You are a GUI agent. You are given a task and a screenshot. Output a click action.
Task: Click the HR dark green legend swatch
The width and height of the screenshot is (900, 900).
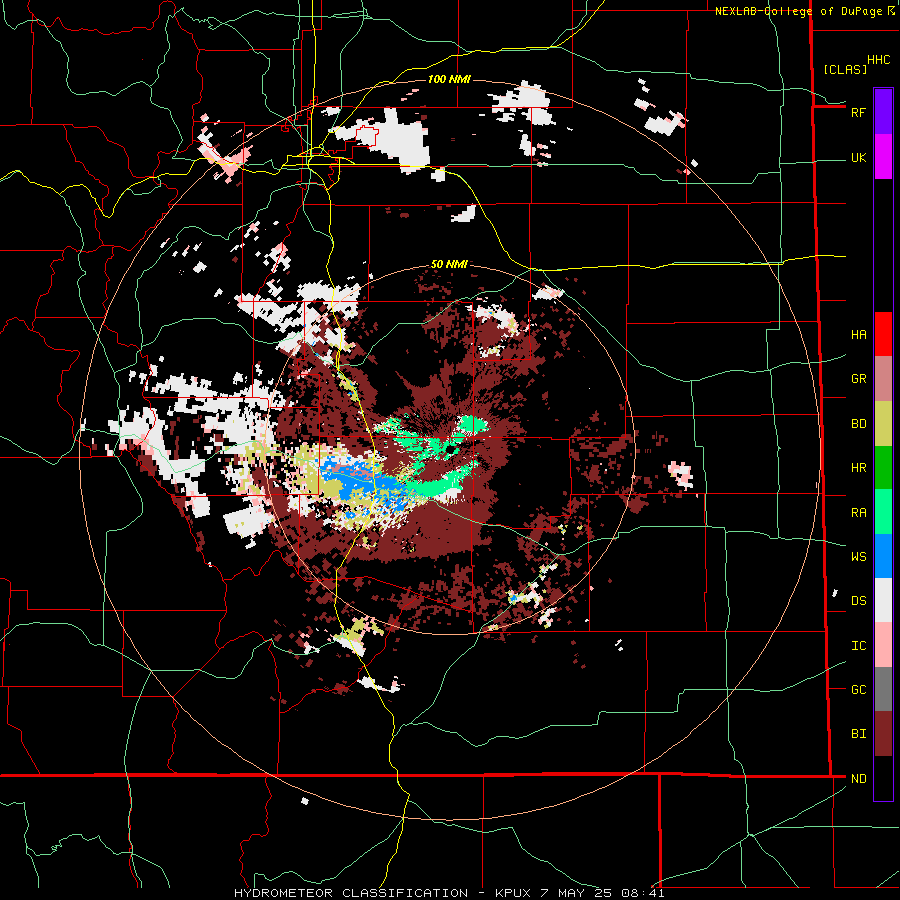coord(883,468)
